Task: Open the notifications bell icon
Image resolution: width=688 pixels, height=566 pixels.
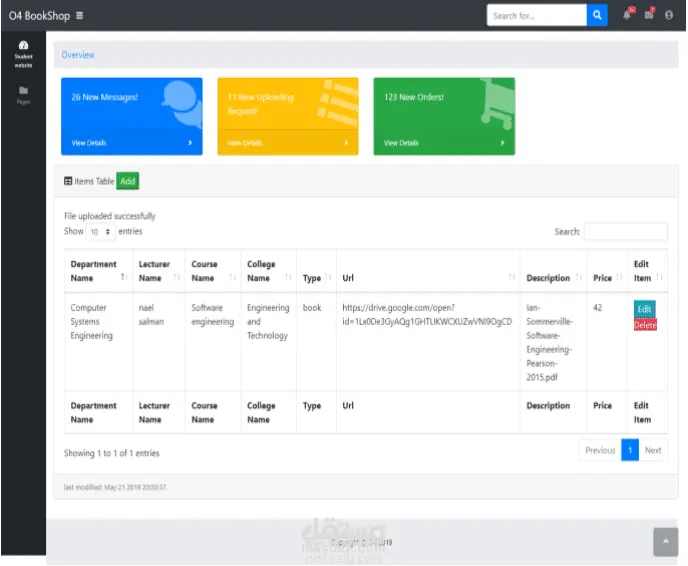Action: [x=628, y=14]
